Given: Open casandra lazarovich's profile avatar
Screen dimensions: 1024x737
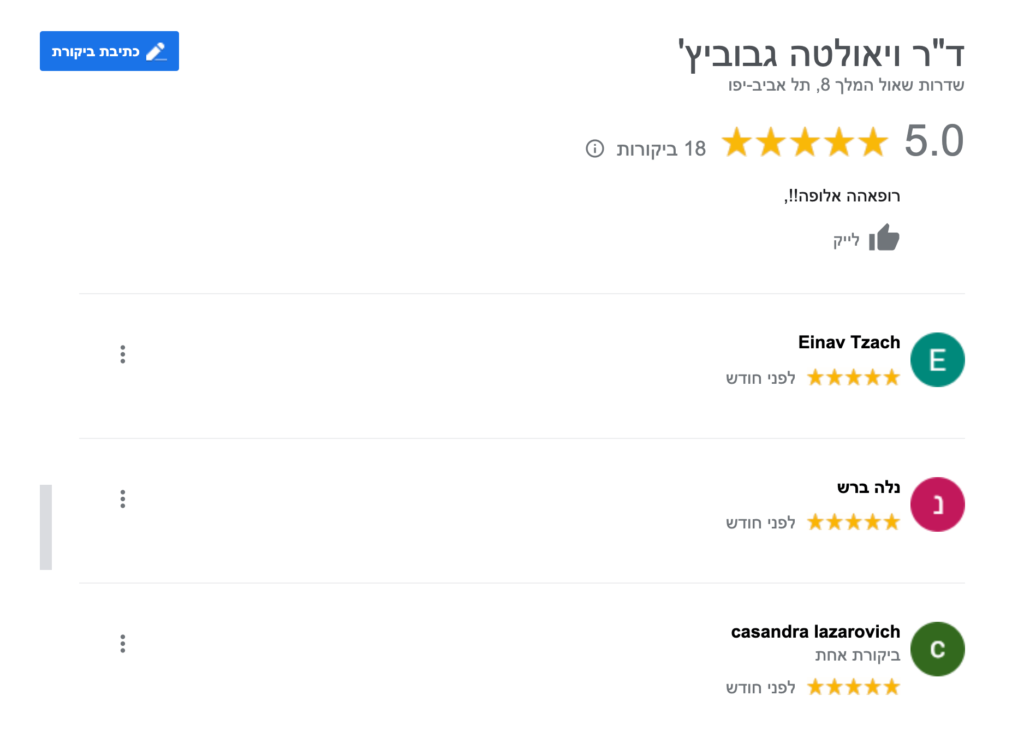Looking at the screenshot, I should pyautogui.click(x=937, y=649).
